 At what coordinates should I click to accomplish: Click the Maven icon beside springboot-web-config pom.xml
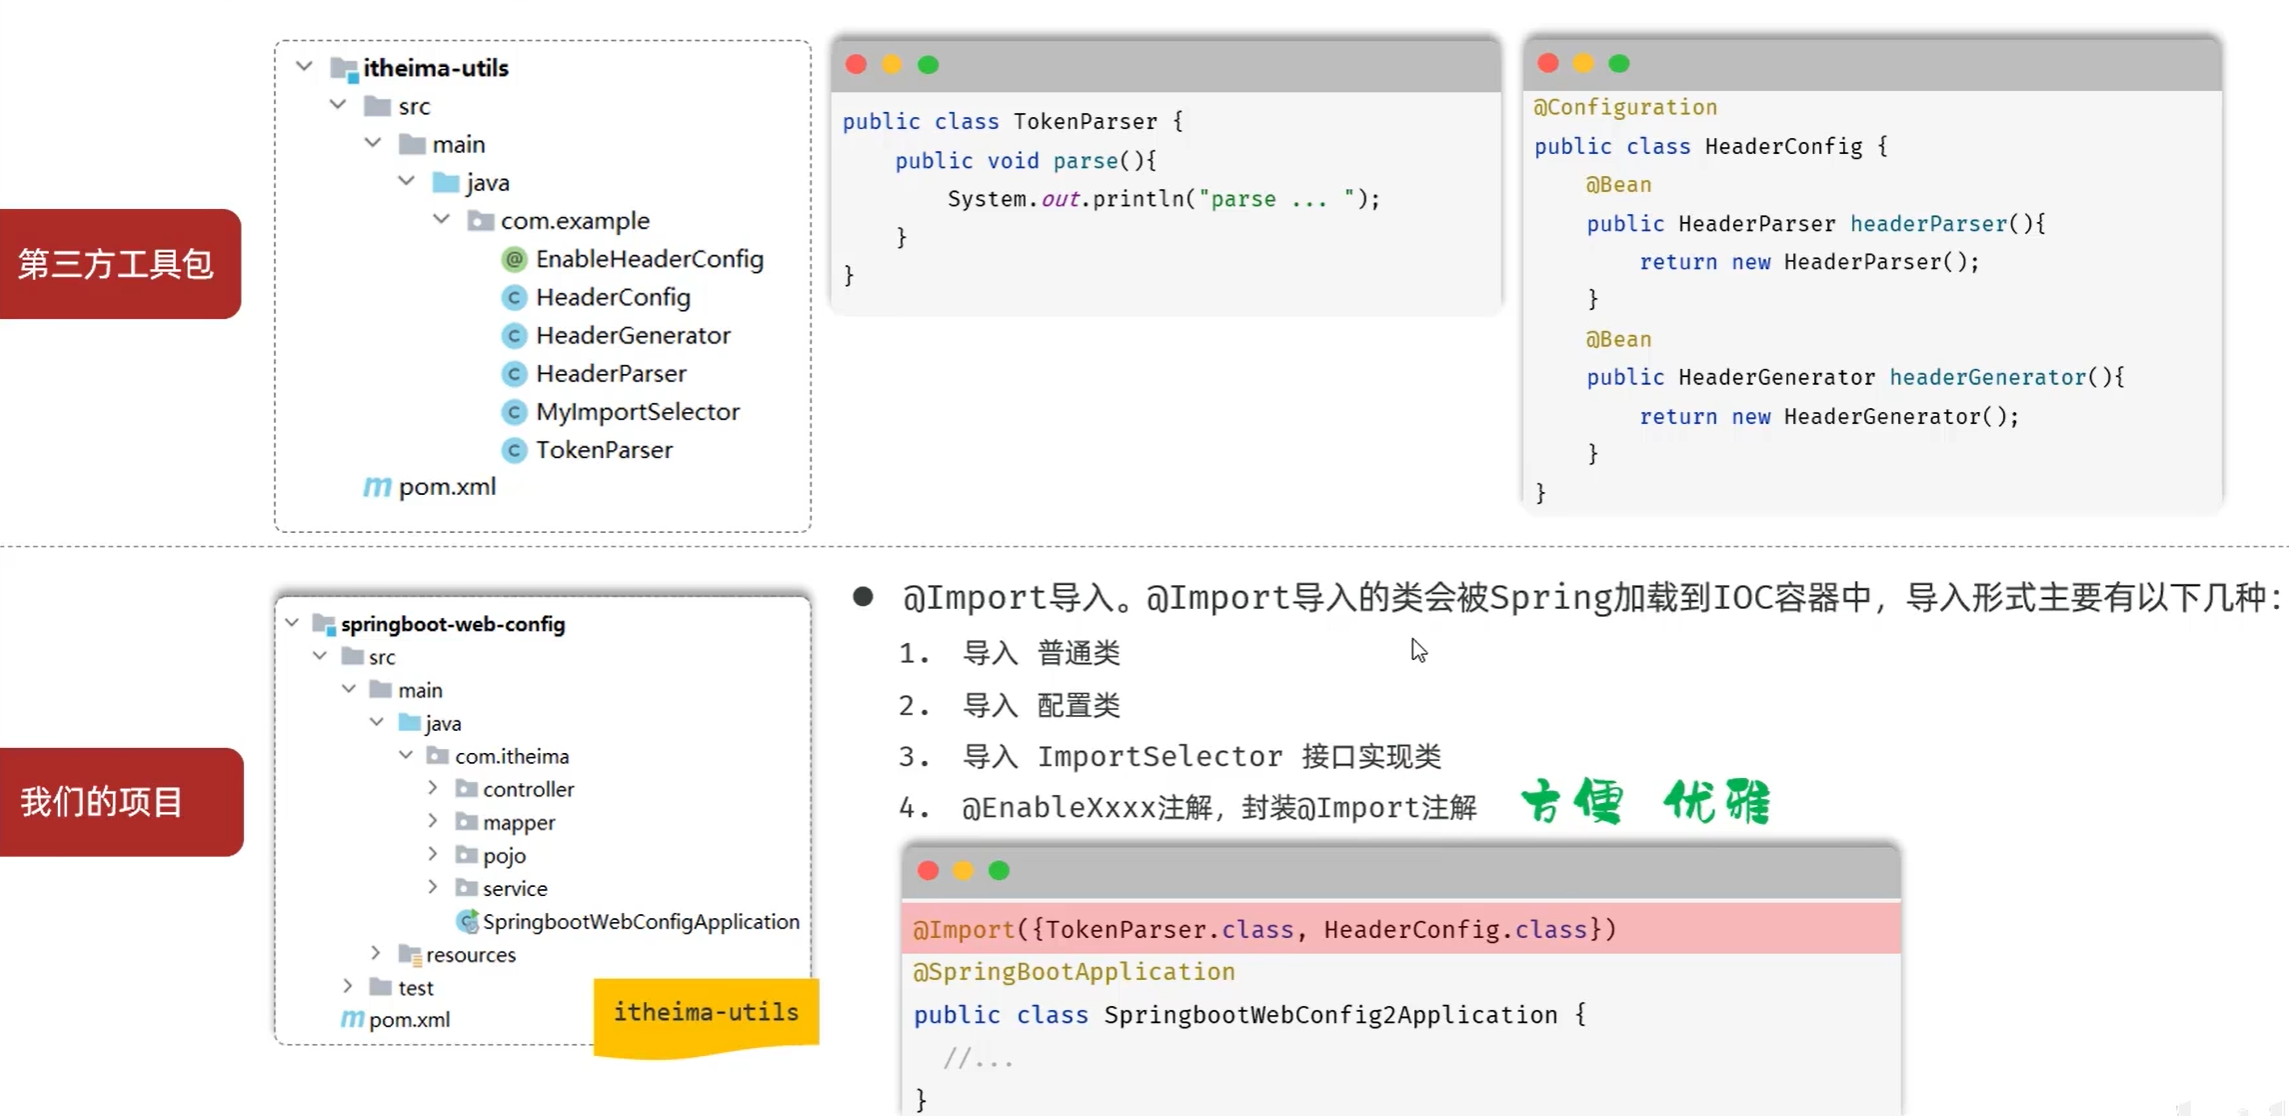(352, 1019)
